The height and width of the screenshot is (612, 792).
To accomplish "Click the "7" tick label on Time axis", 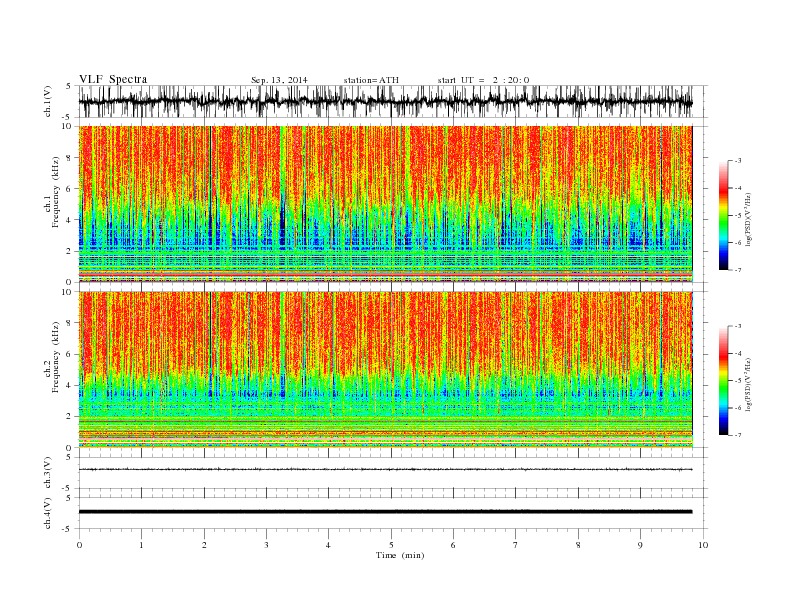I will click(516, 545).
